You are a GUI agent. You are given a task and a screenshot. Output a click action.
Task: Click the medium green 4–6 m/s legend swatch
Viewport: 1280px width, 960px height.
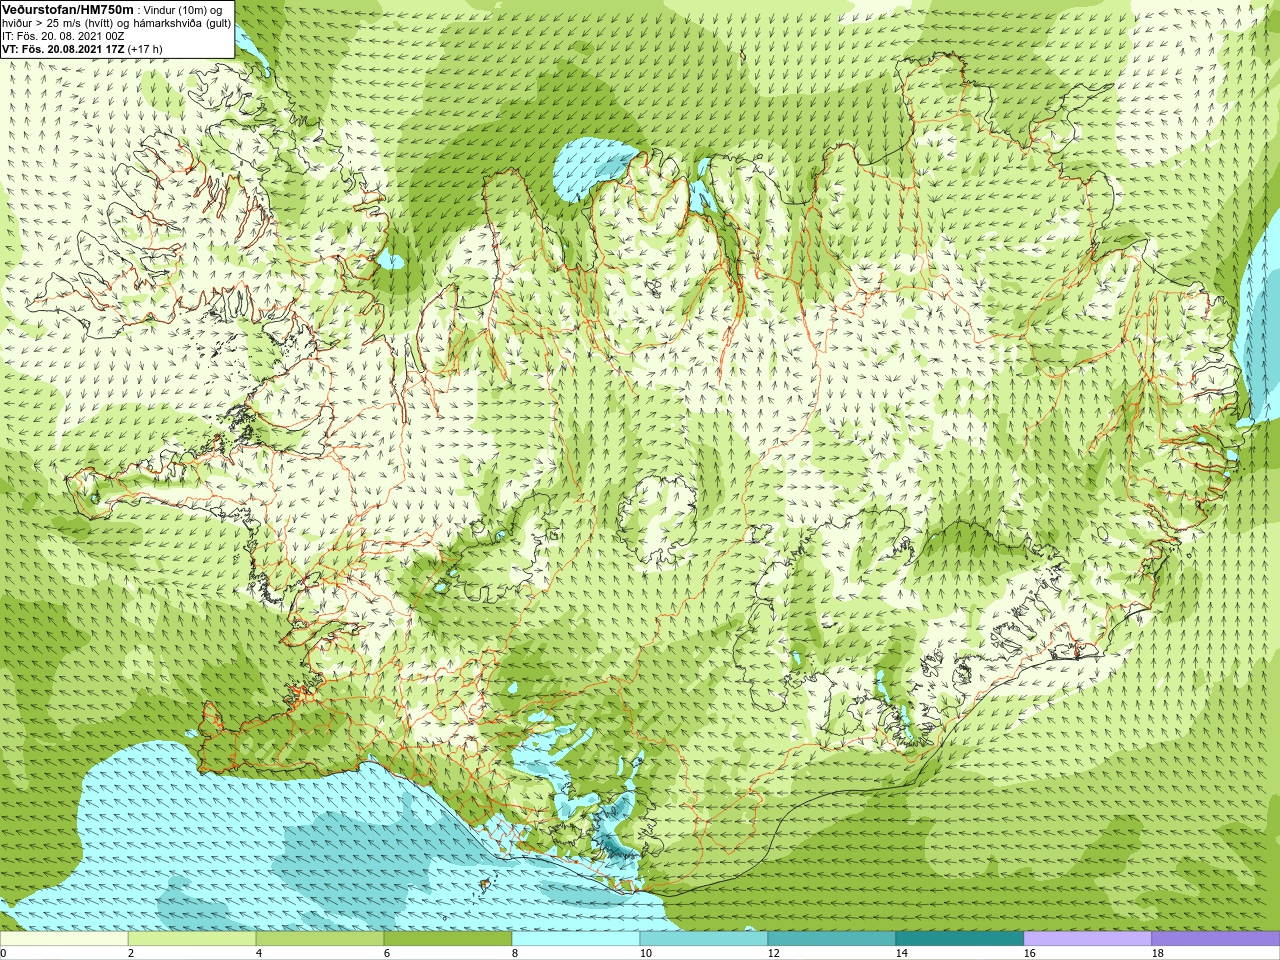(x=320, y=939)
